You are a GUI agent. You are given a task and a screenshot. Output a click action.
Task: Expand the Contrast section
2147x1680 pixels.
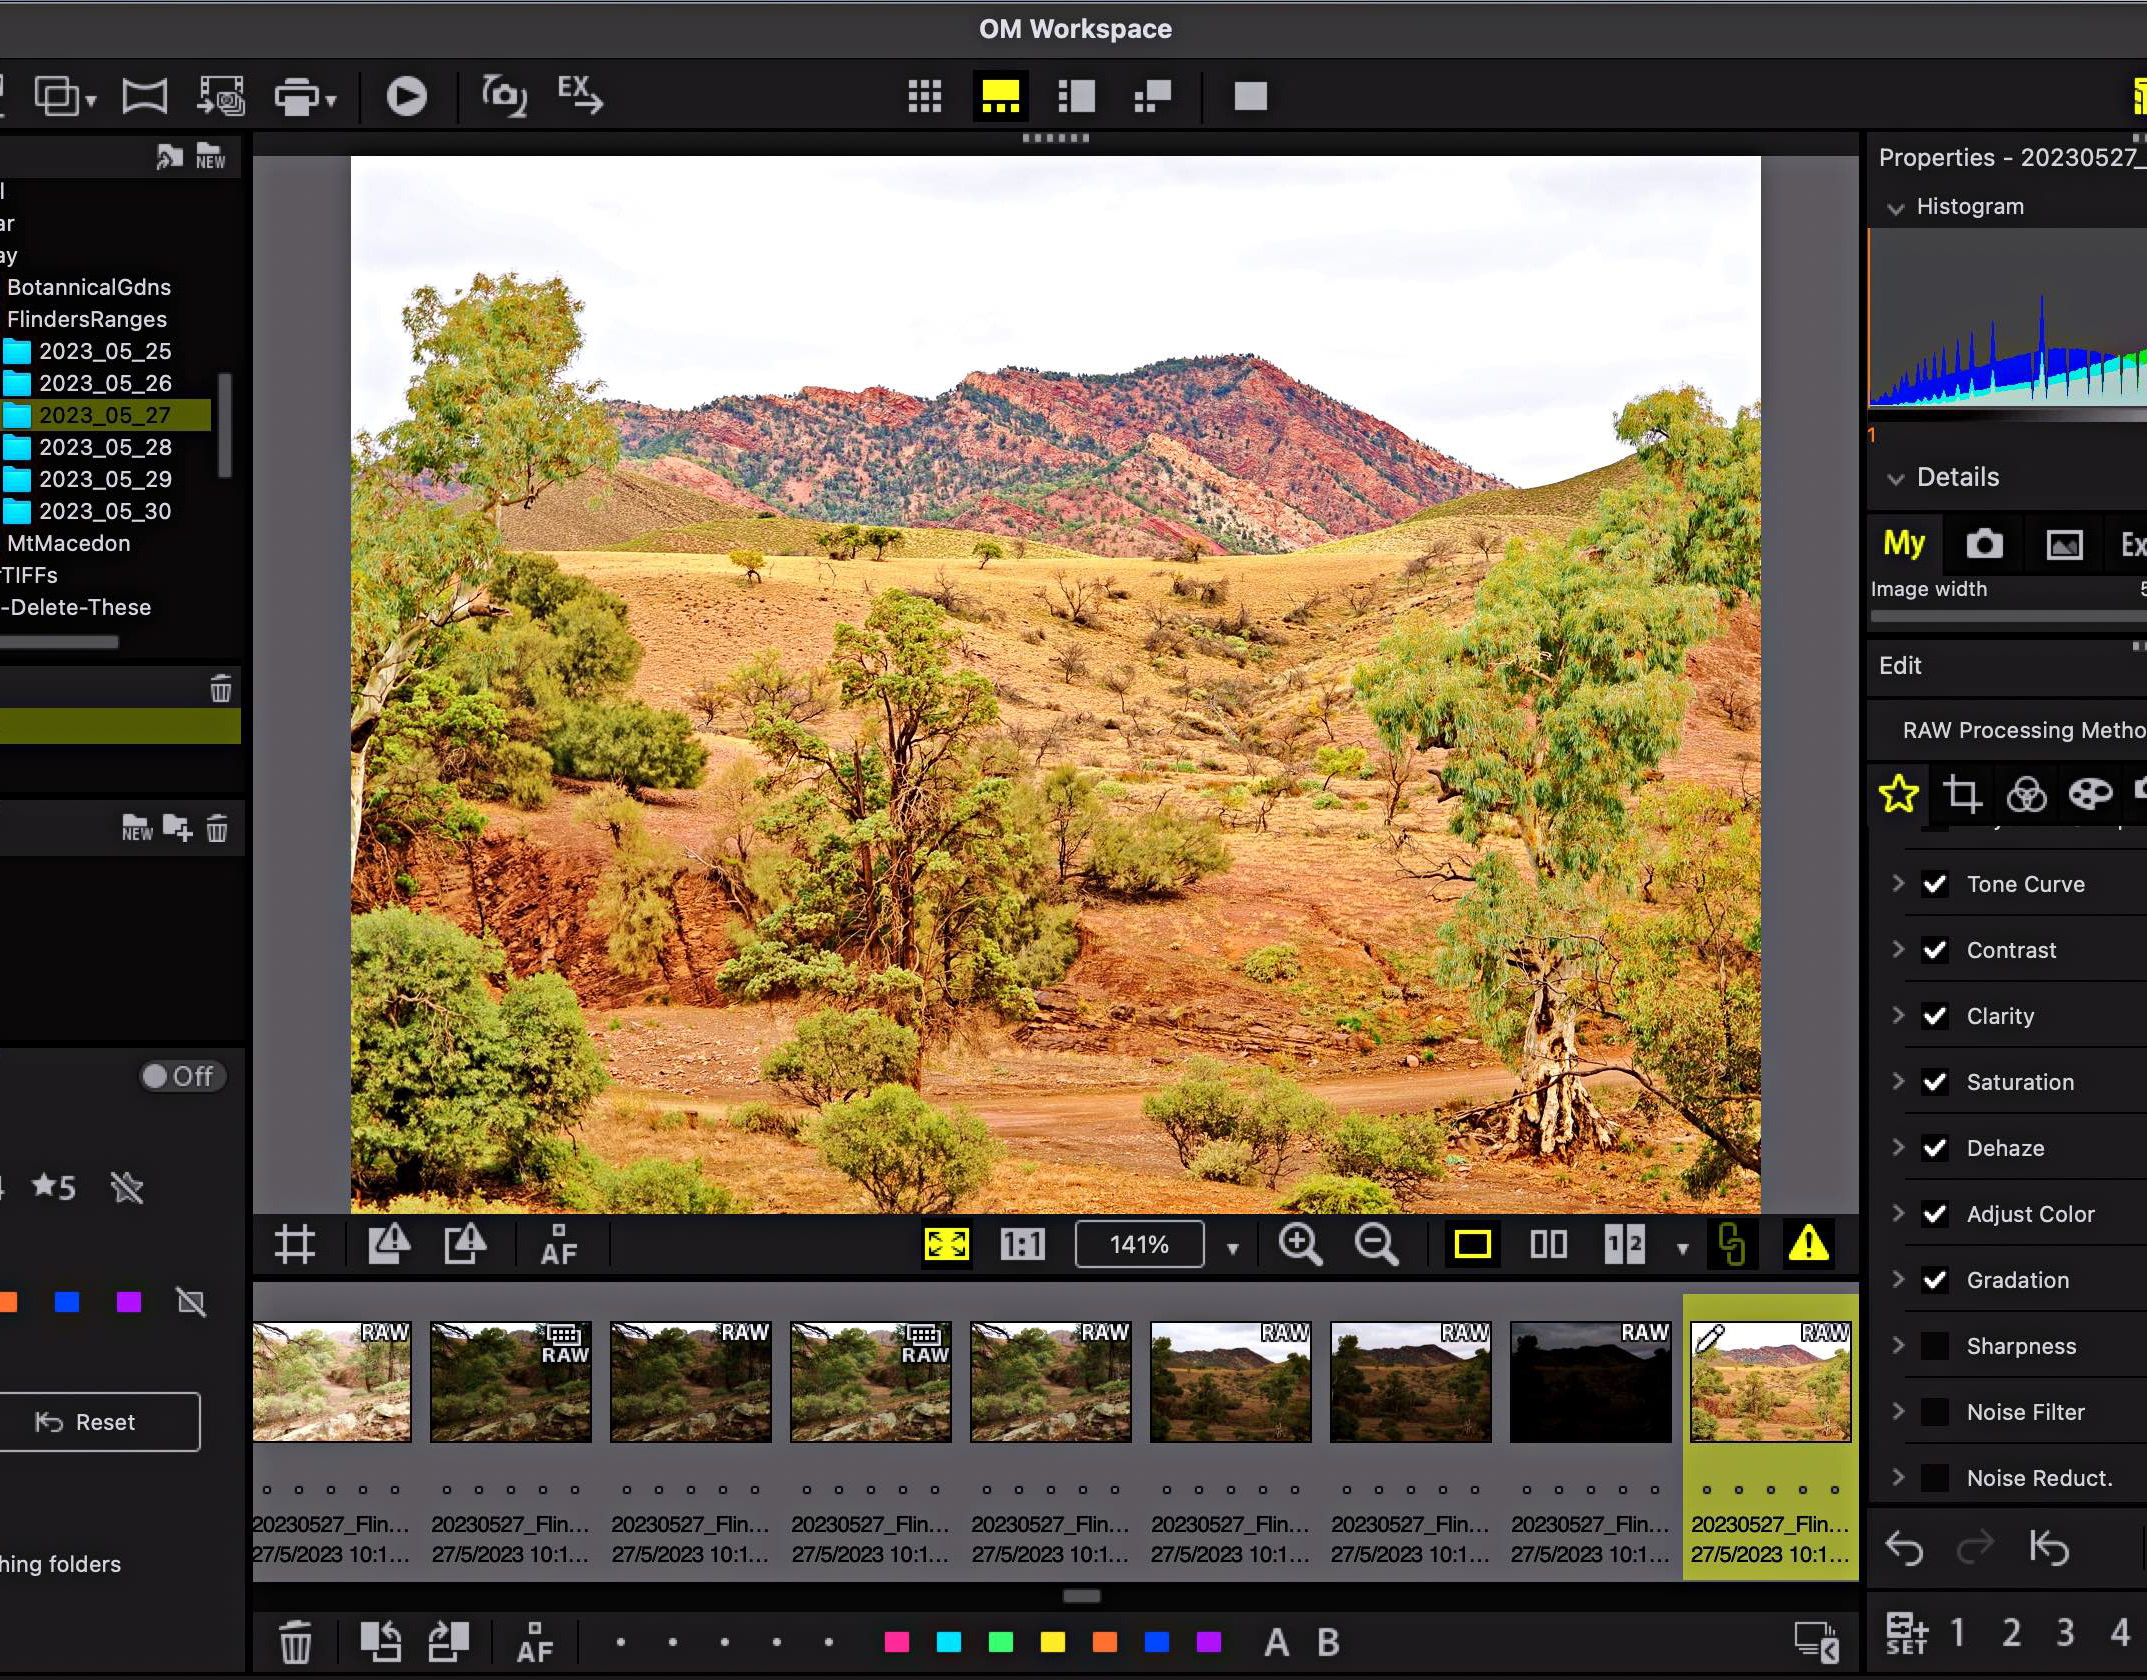(x=1897, y=949)
